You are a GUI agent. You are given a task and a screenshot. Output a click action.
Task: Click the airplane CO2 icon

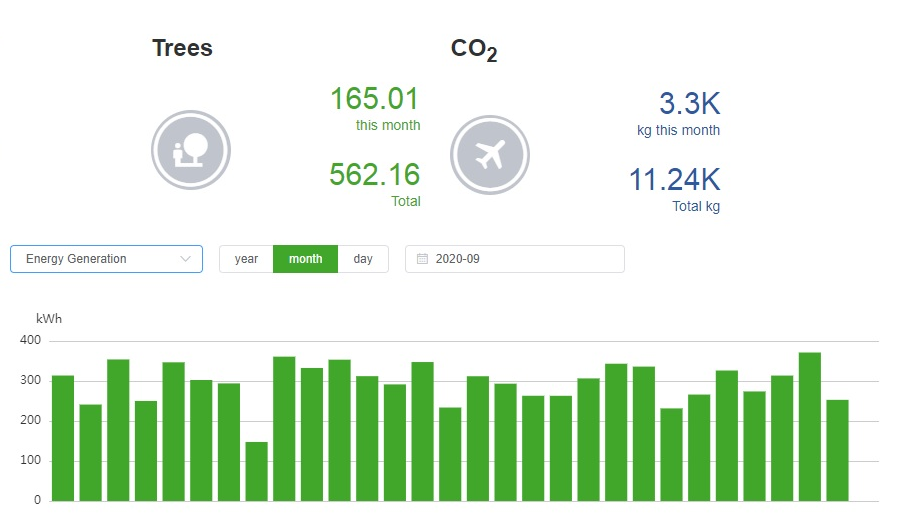point(489,155)
